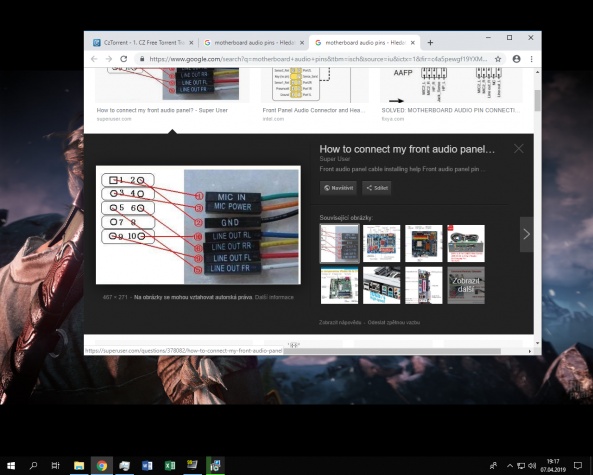
Task: Click the taskbar icon left of Word
Action: 124,466
